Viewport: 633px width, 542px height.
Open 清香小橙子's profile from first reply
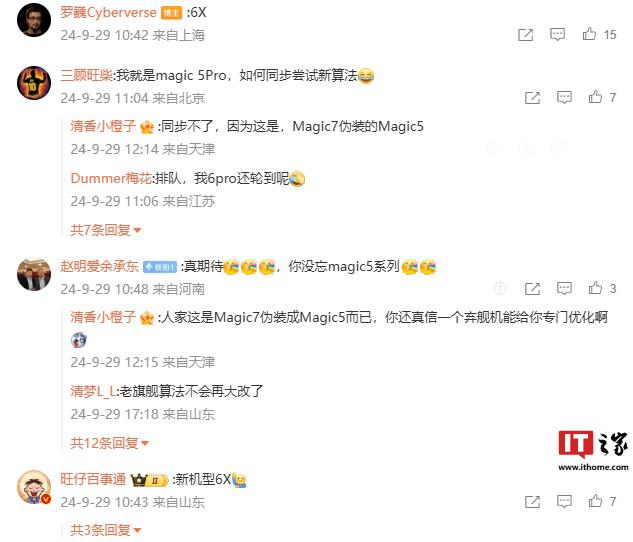click(x=103, y=126)
